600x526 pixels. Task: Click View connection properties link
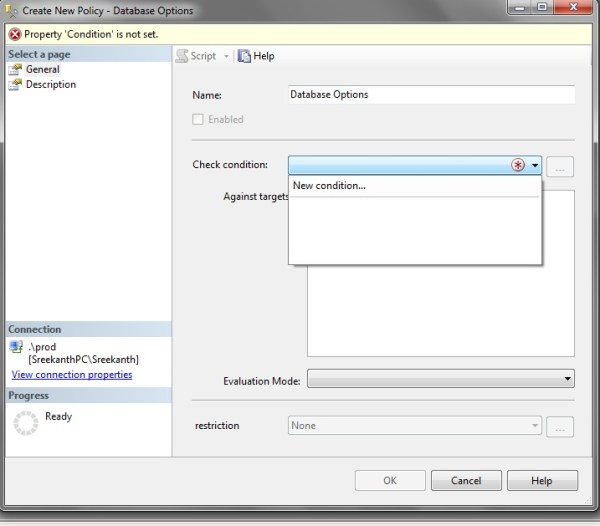tap(71, 375)
